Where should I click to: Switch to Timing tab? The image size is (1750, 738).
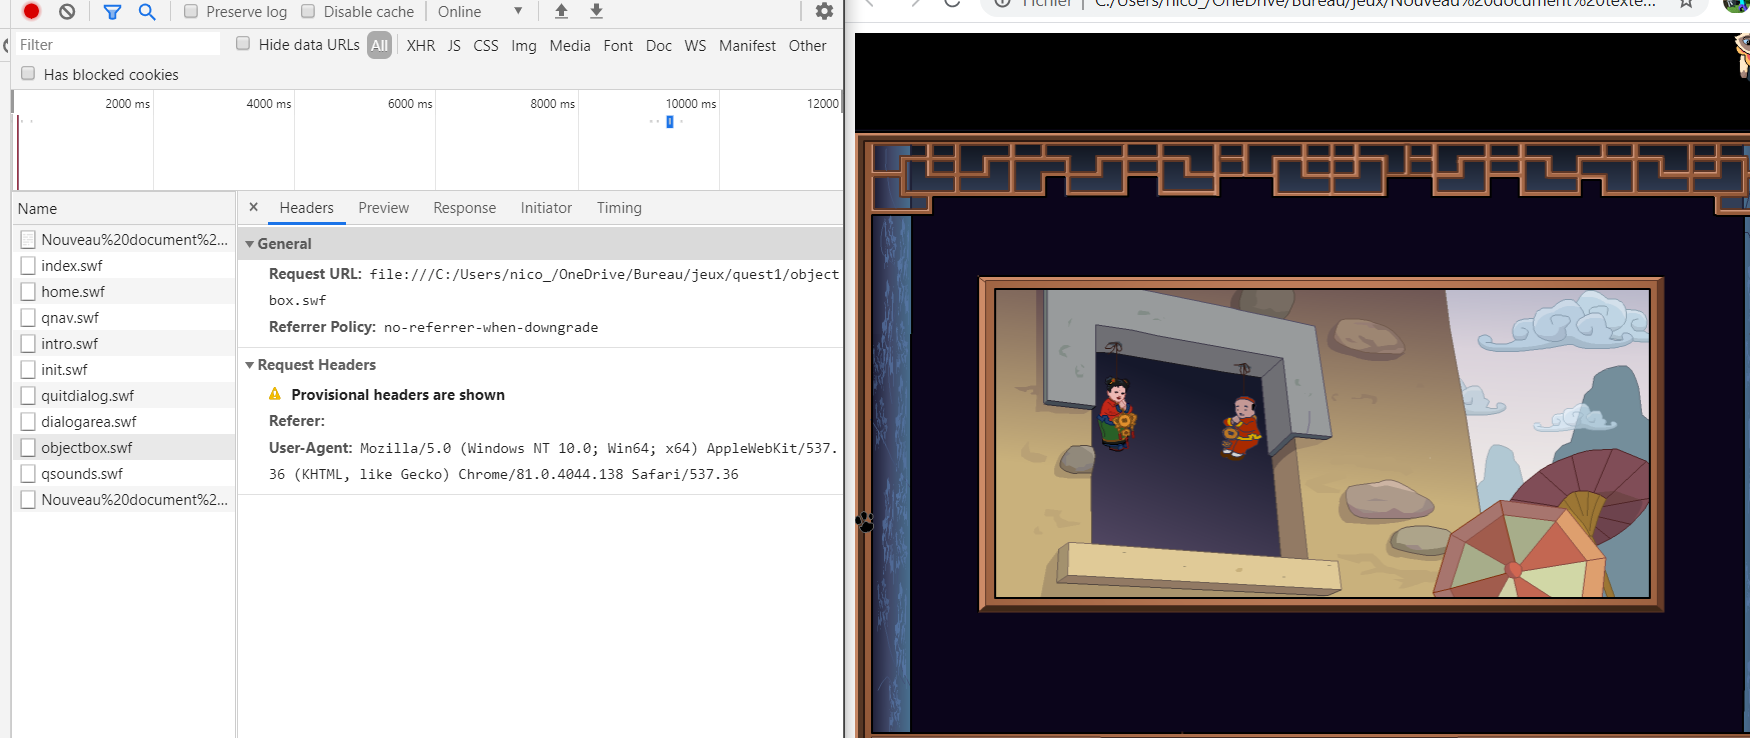[619, 207]
